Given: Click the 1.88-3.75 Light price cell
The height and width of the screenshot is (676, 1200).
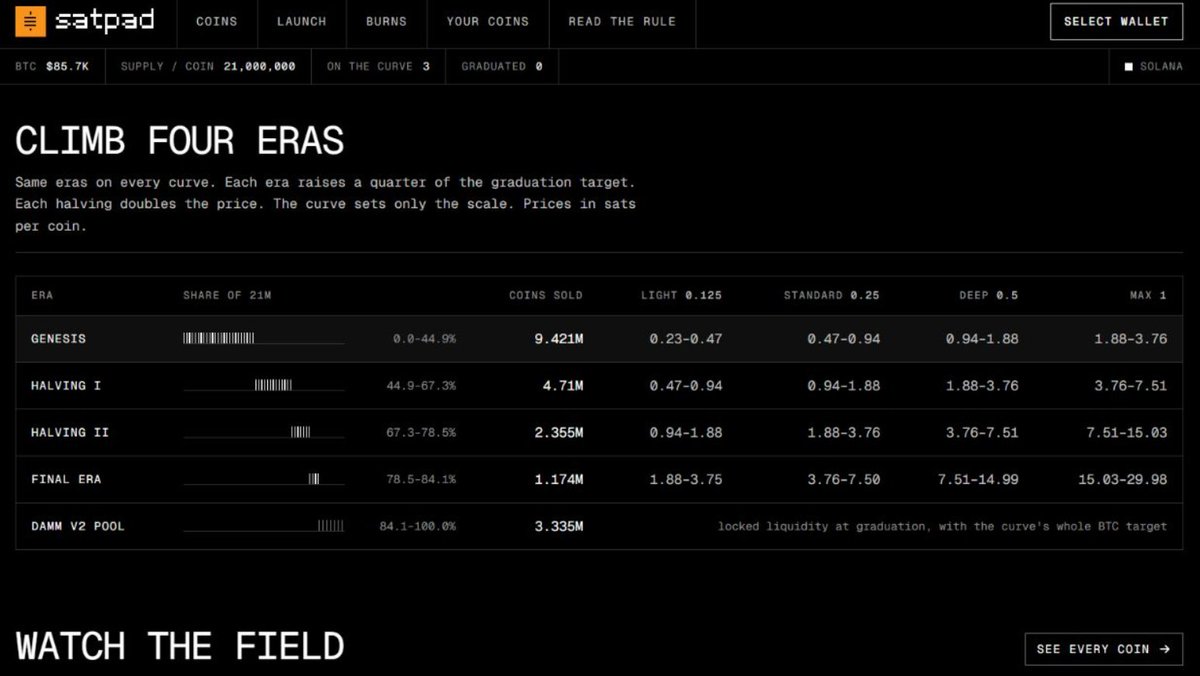Looking at the screenshot, I should pyautogui.click(x=686, y=480).
